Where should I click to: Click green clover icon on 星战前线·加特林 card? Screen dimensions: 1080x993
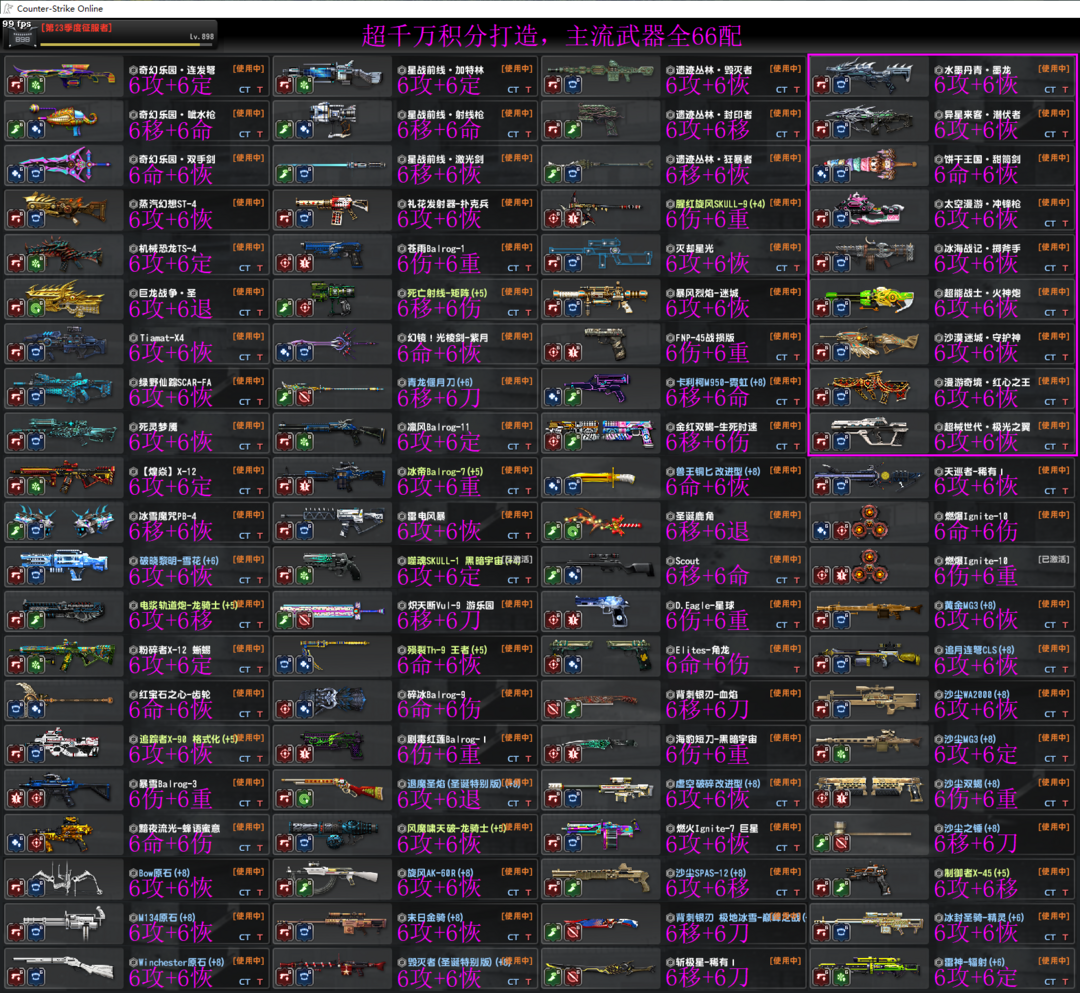click(305, 85)
